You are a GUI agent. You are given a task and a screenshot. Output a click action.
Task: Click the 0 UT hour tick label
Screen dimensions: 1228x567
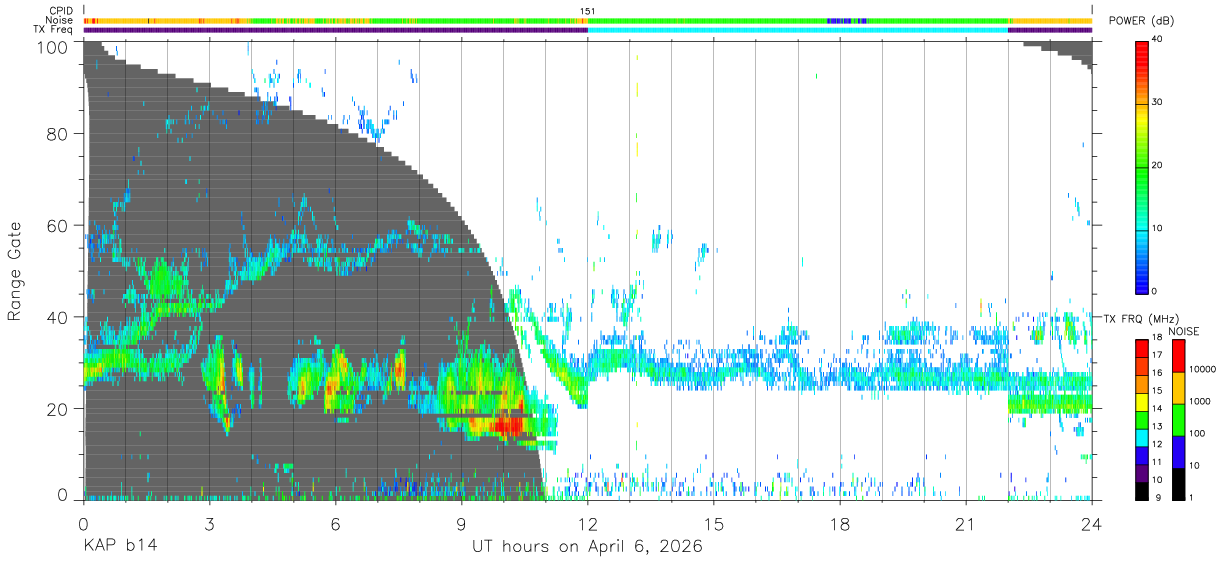click(x=83, y=524)
